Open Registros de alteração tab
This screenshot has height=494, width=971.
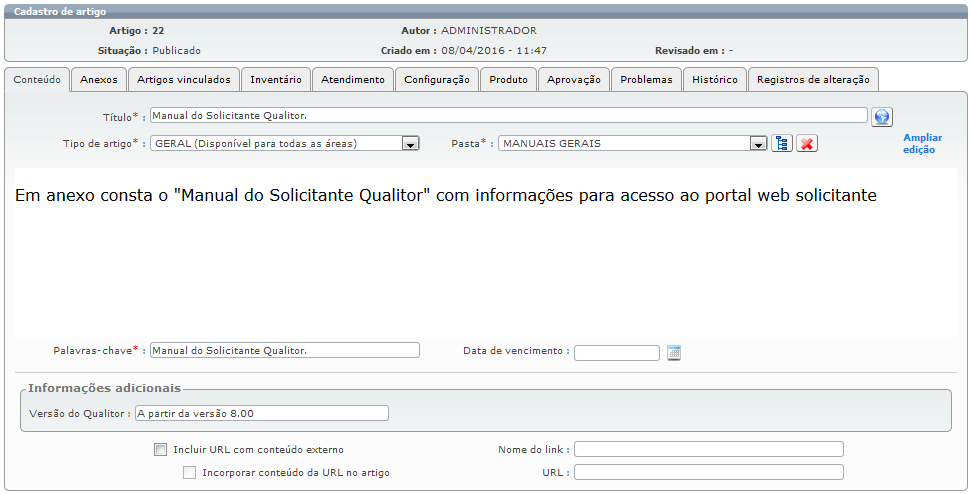[x=813, y=79]
